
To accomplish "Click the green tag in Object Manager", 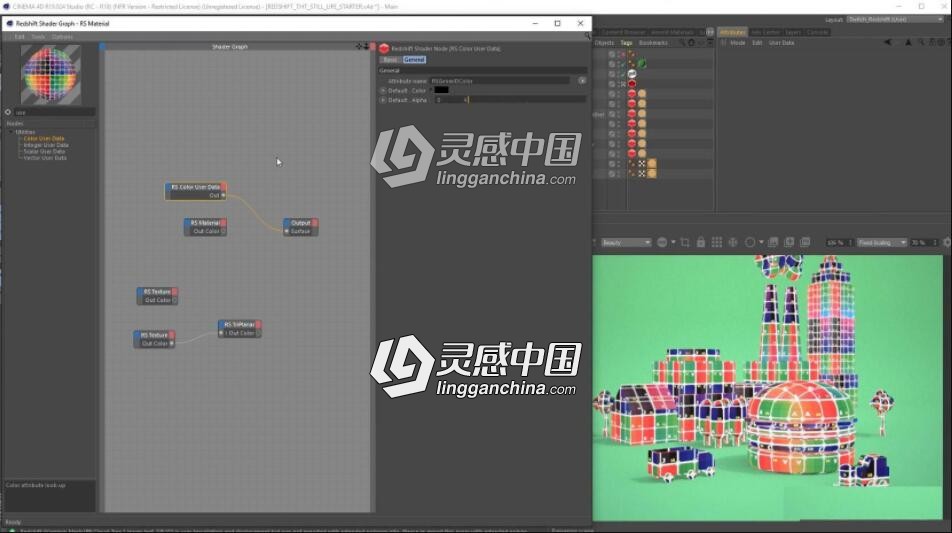I will tap(642, 64).
